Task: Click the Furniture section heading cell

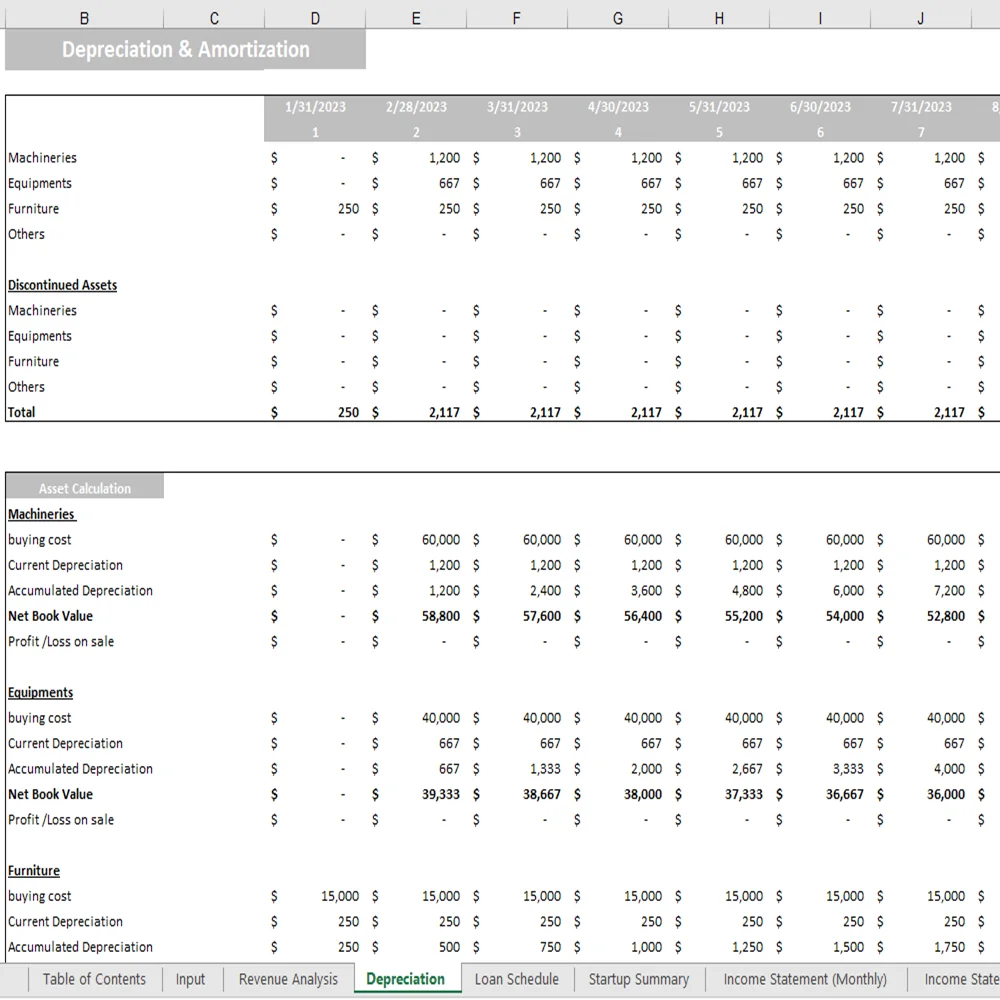Action: point(34,870)
